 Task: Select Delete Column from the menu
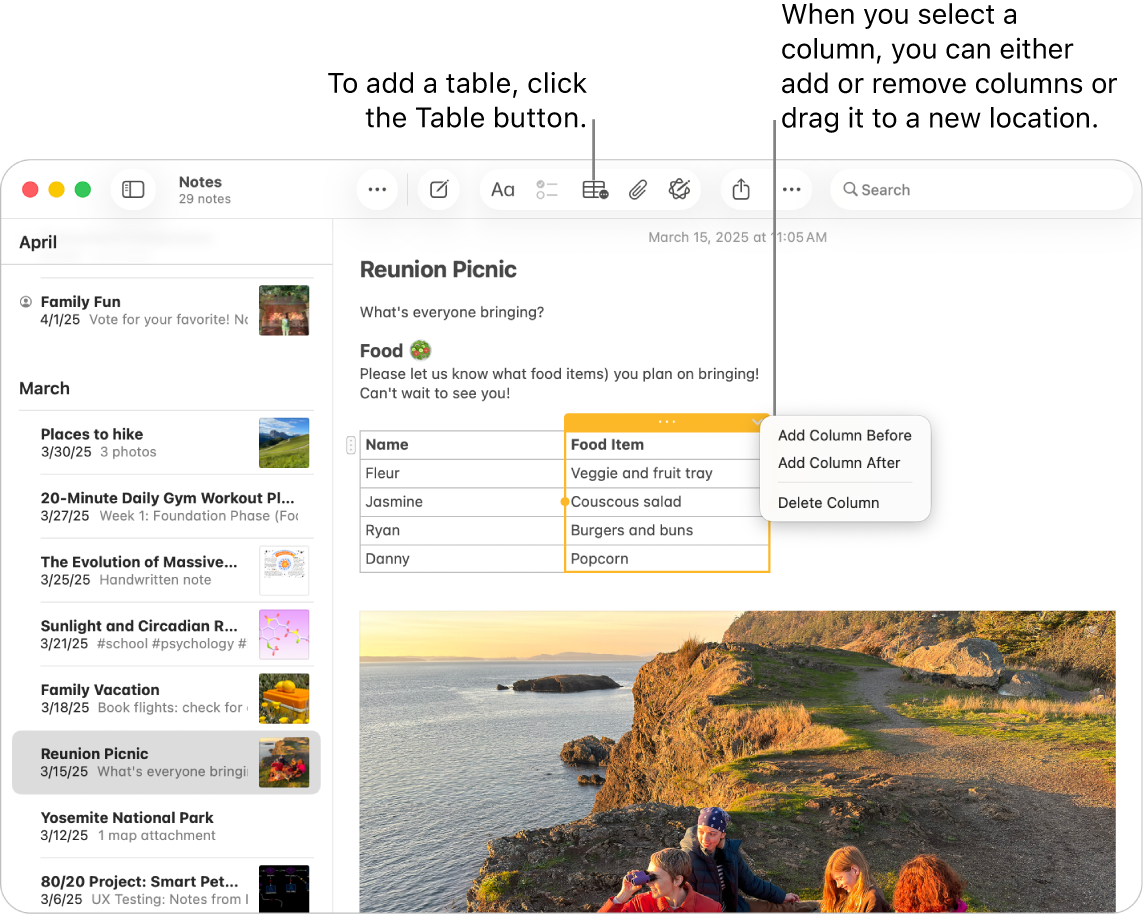click(826, 502)
